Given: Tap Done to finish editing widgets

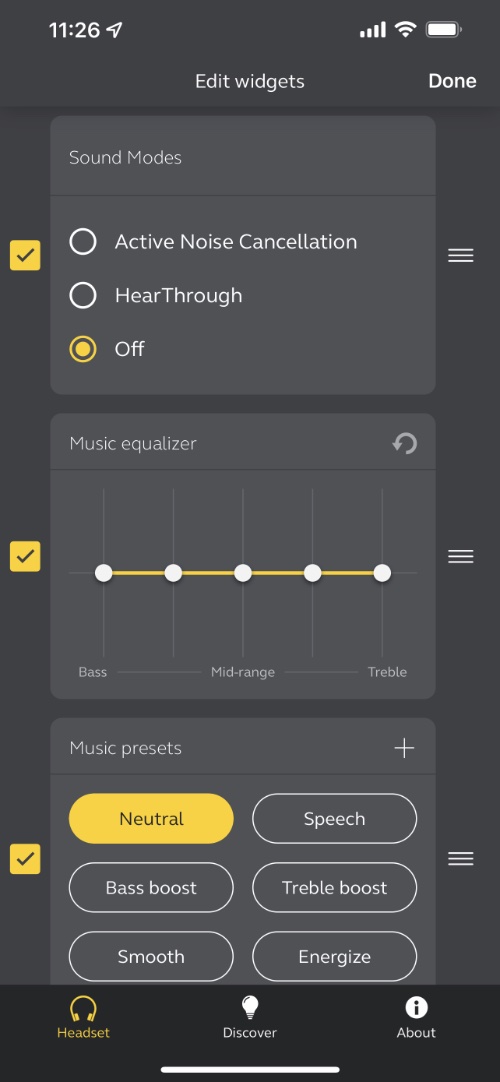Looking at the screenshot, I should point(452,81).
